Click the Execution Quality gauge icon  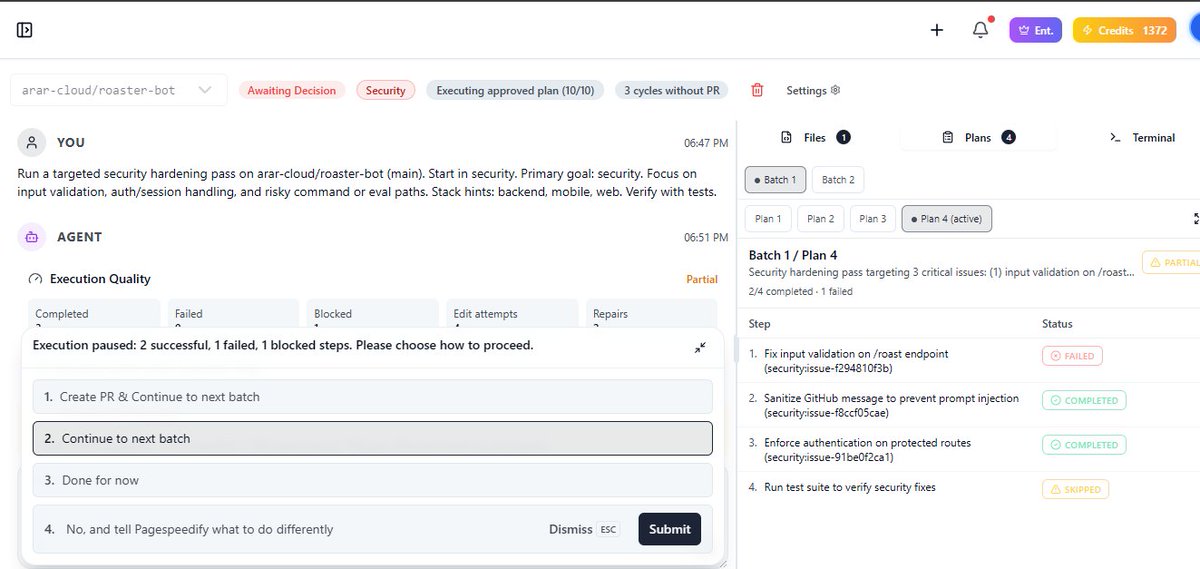pyautogui.click(x=36, y=279)
